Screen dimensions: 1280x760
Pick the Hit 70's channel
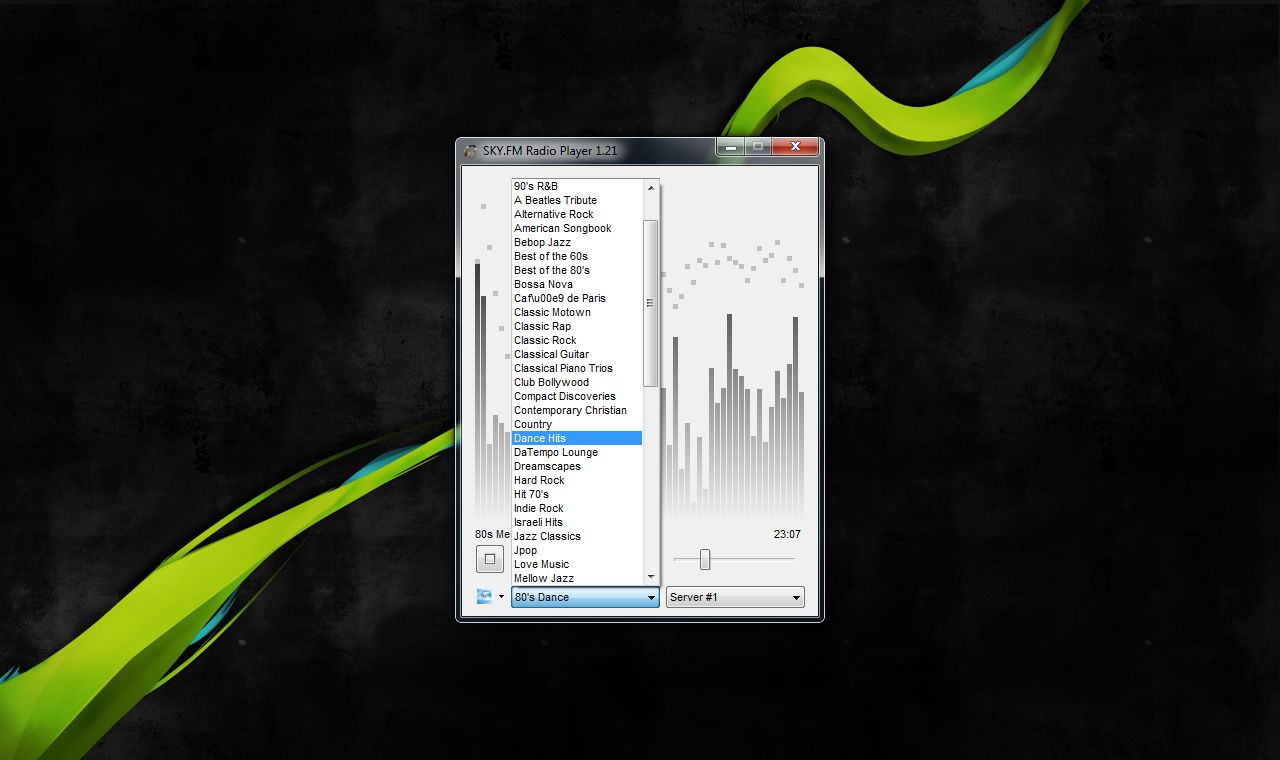pos(576,494)
